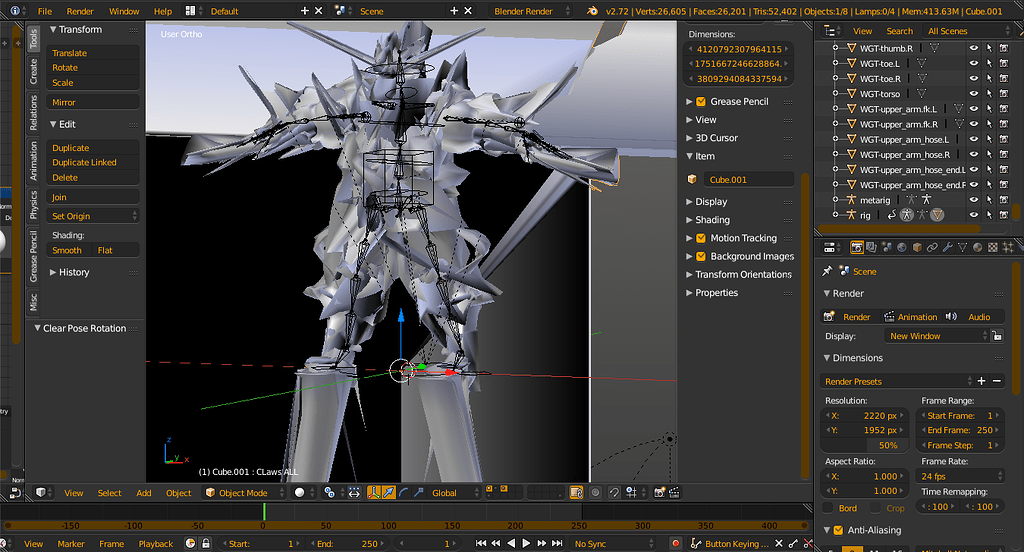This screenshot has width=1024, height=552.
Task: Click the Mirror button
Action: [93, 102]
